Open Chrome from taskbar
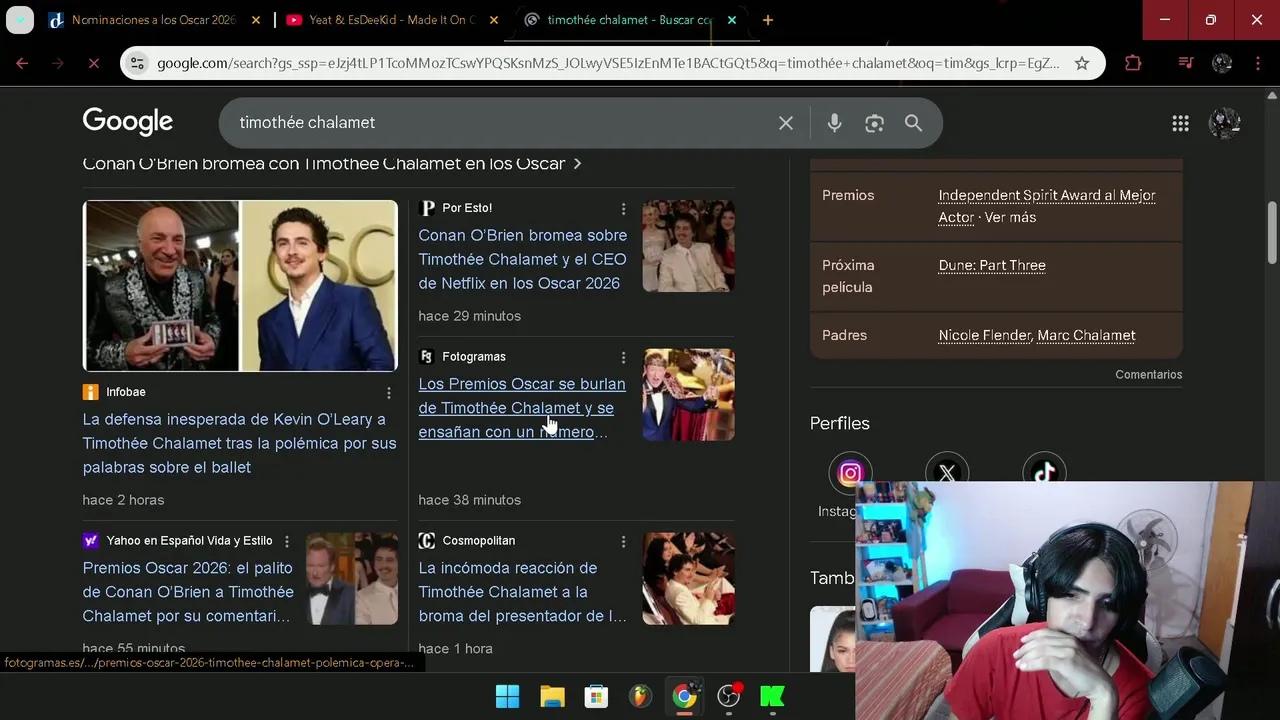The width and height of the screenshot is (1280, 720). [684, 696]
